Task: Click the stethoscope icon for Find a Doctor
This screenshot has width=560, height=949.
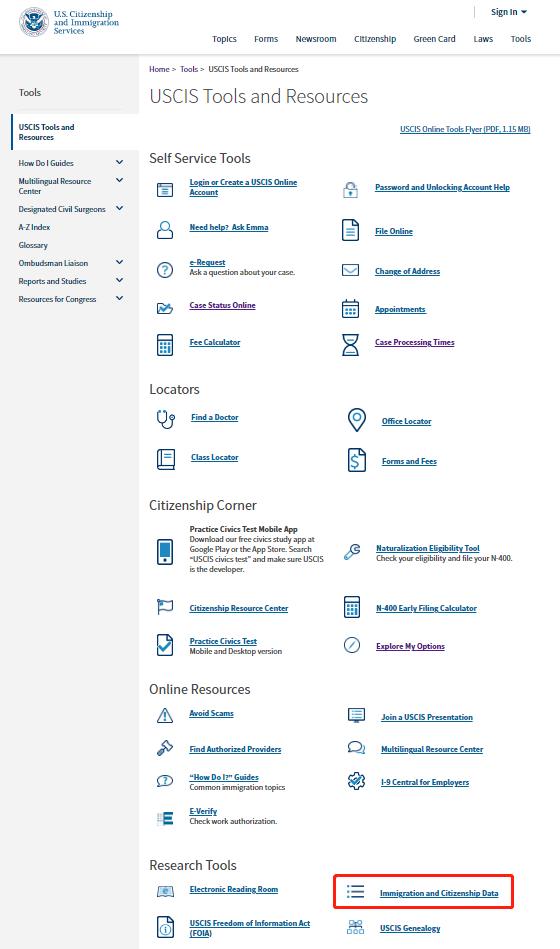Action: coord(165,419)
